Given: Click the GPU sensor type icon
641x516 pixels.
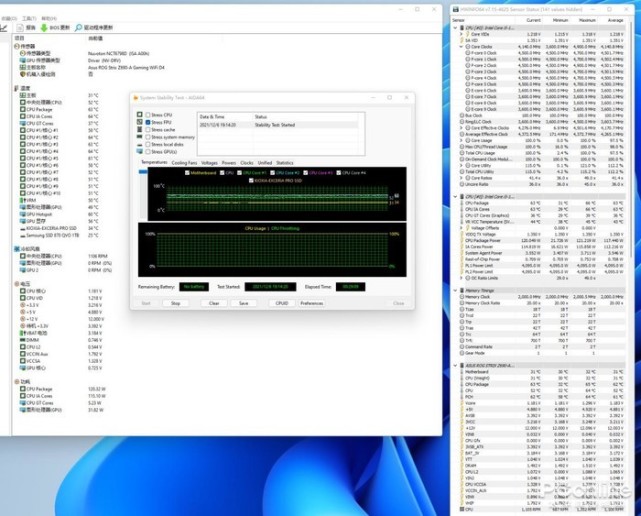Looking at the screenshot, I should click(x=22, y=60).
